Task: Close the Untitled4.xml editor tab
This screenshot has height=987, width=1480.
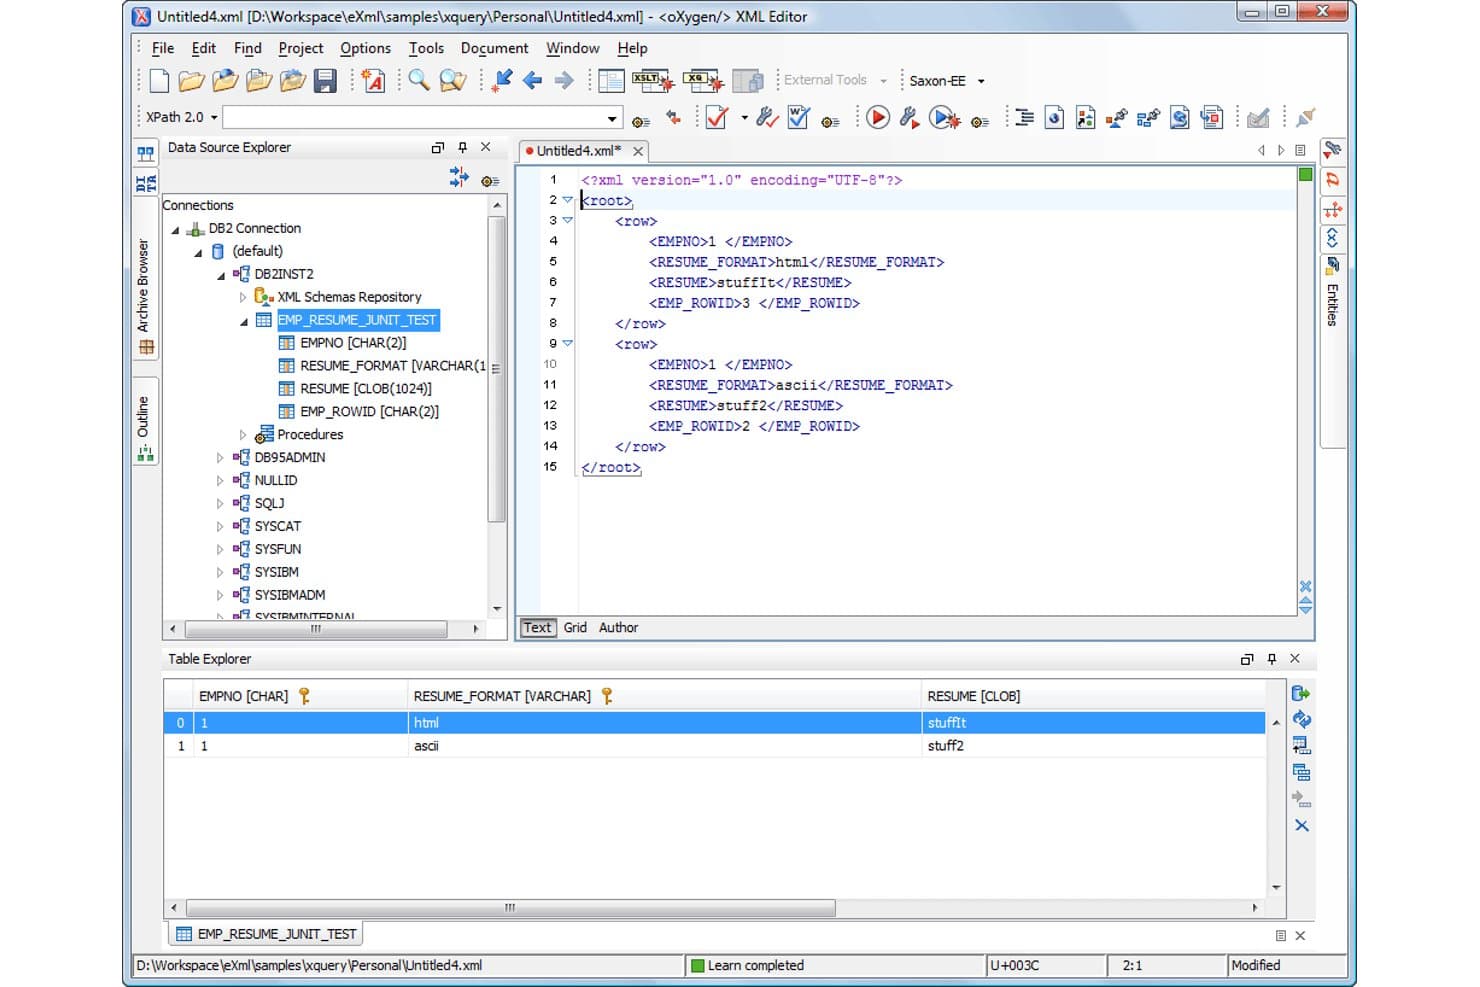Action: pos(638,151)
